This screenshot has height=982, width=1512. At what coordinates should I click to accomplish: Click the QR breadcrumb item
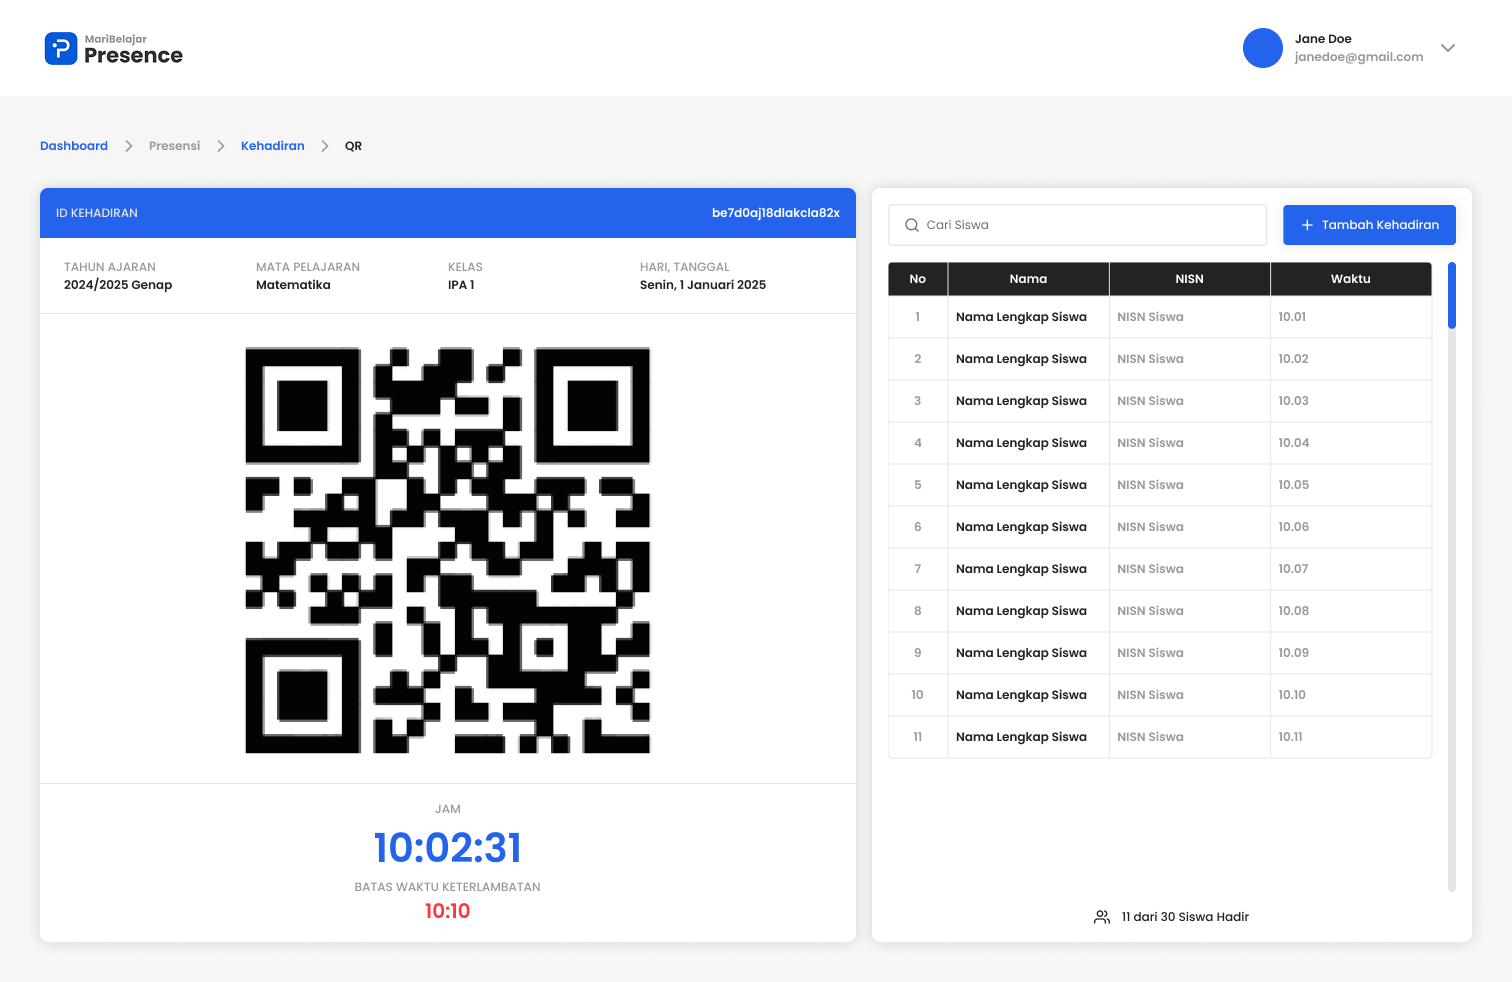pos(353,146)
